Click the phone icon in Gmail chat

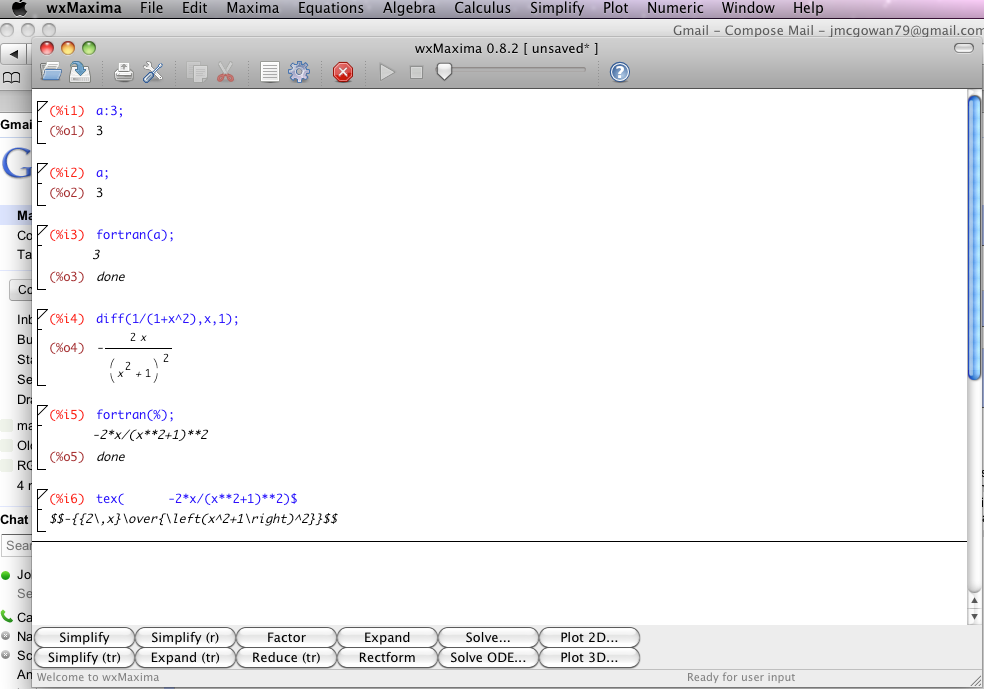[x=6, y=616]
